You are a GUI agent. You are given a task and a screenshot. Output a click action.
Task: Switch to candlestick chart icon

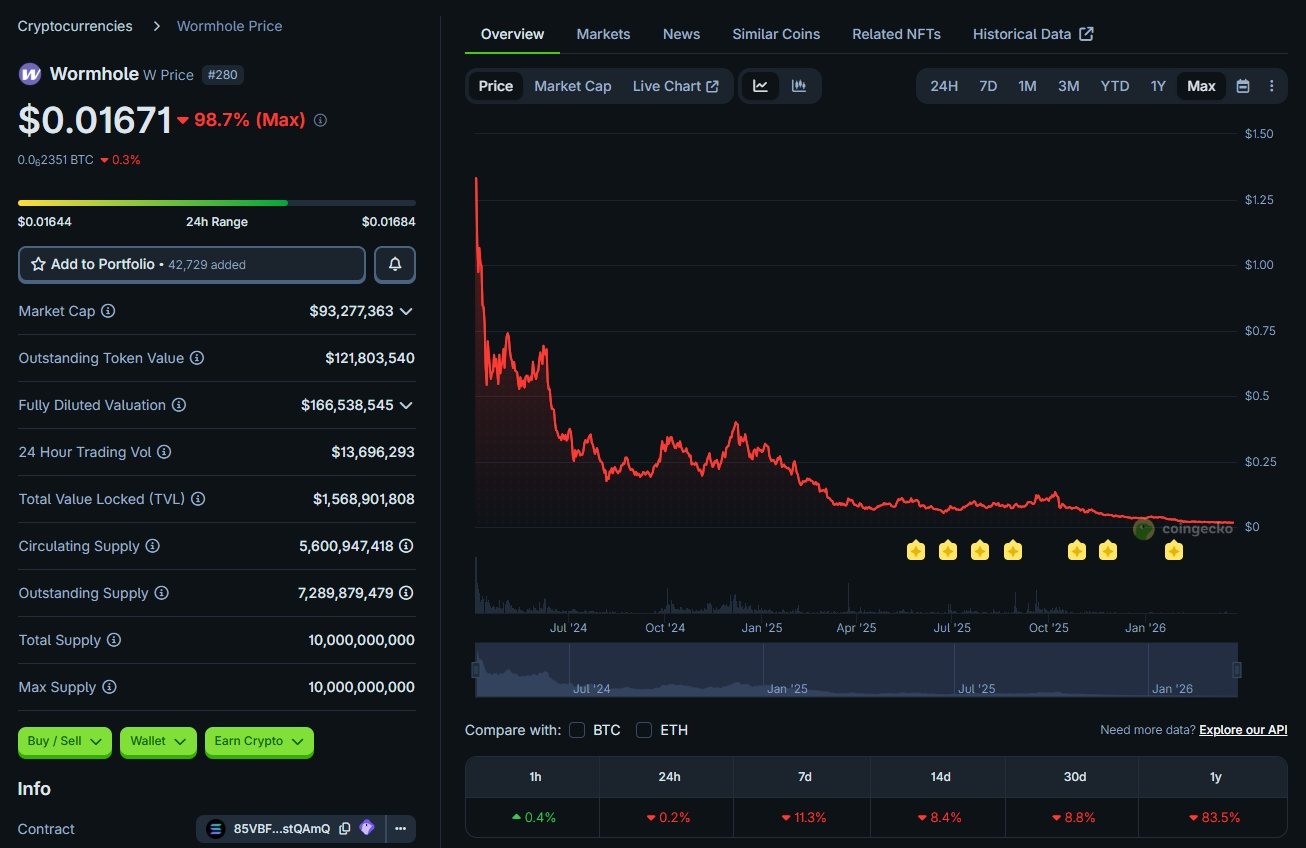[799, 86]
